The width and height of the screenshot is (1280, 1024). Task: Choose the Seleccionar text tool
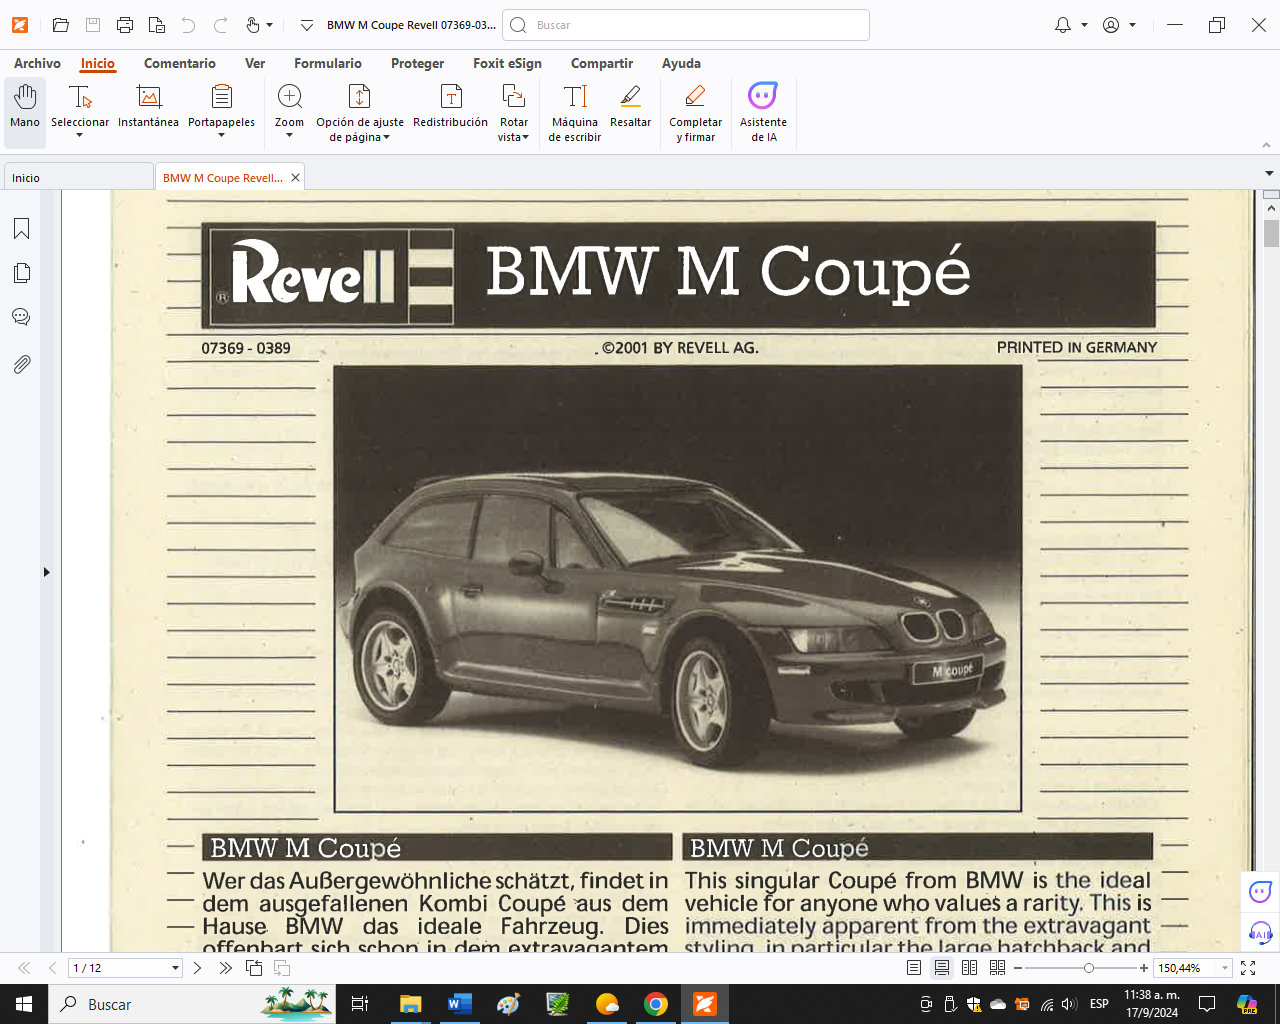coord(80,103)
